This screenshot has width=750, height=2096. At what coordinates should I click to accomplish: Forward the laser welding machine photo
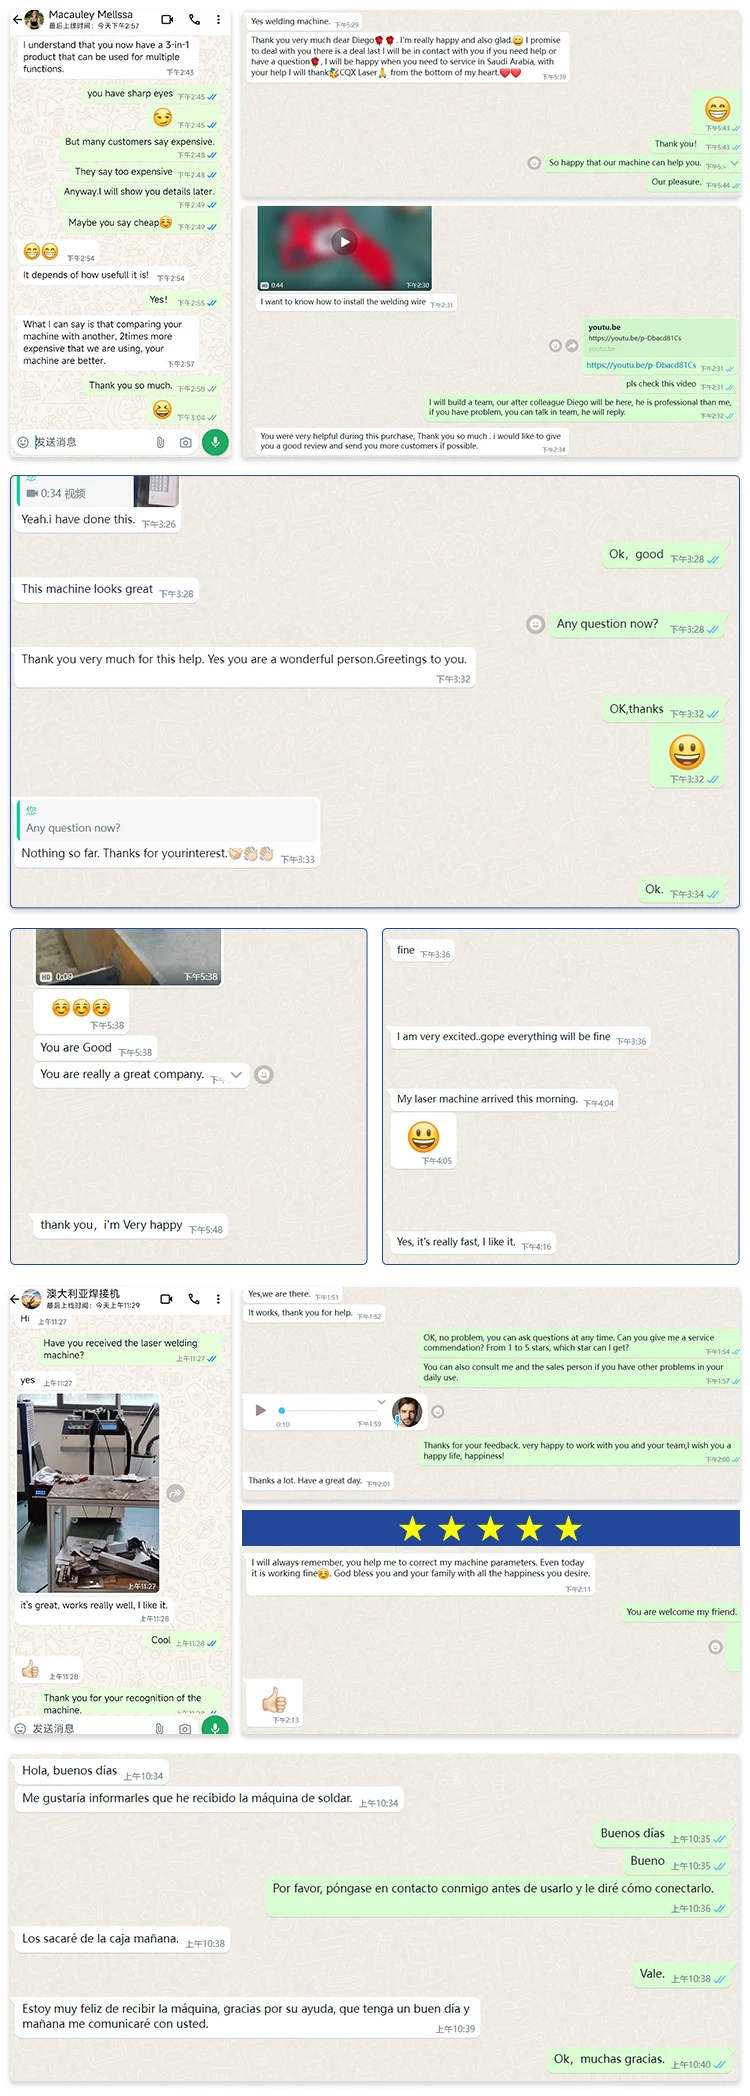[x=175, y=1493]
